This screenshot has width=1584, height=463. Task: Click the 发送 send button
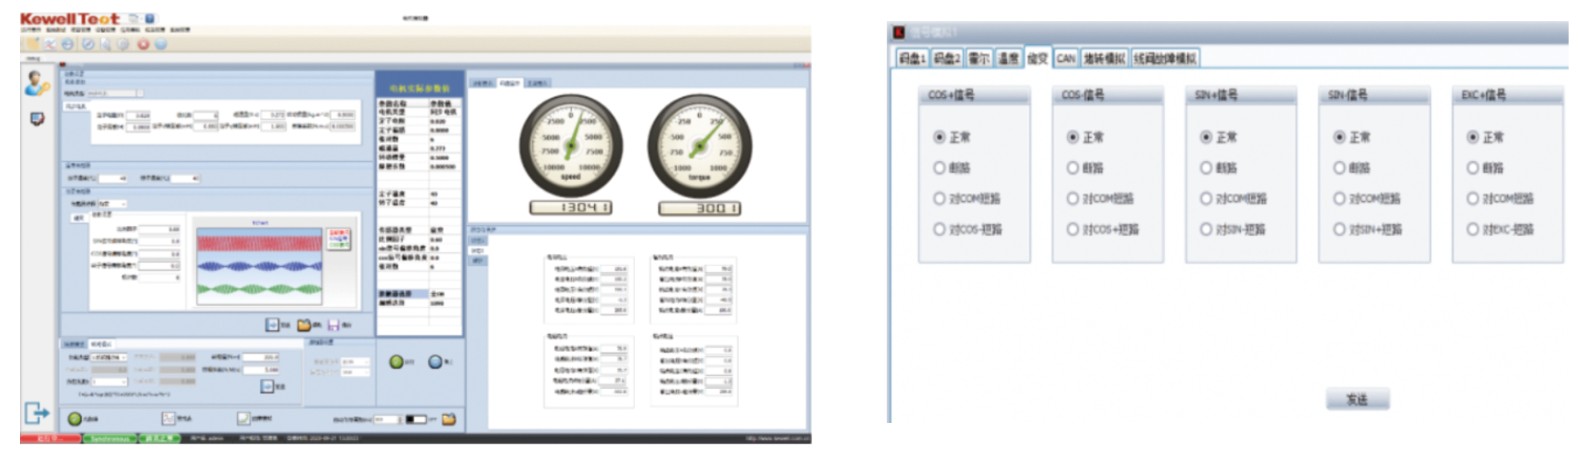click(1357, 399)
